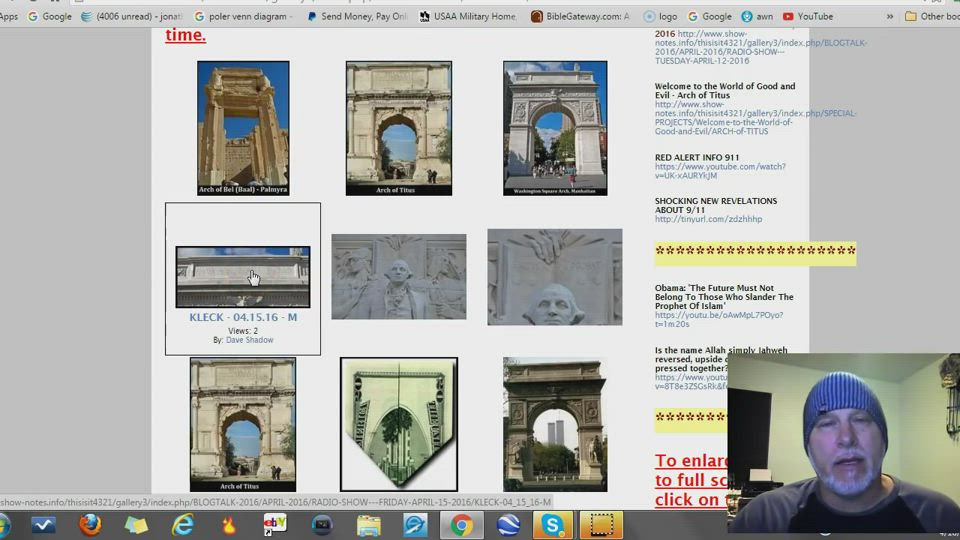Open the BibleGateway.com bookmark
Image resolution: width=960 pixels, height=540 pixels.
pos(580,16)
